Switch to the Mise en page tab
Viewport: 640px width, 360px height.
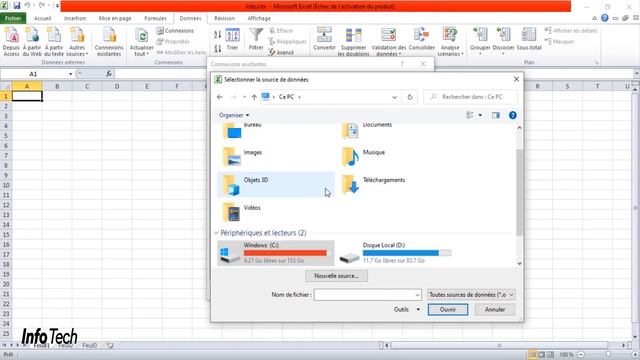(115, 18)
